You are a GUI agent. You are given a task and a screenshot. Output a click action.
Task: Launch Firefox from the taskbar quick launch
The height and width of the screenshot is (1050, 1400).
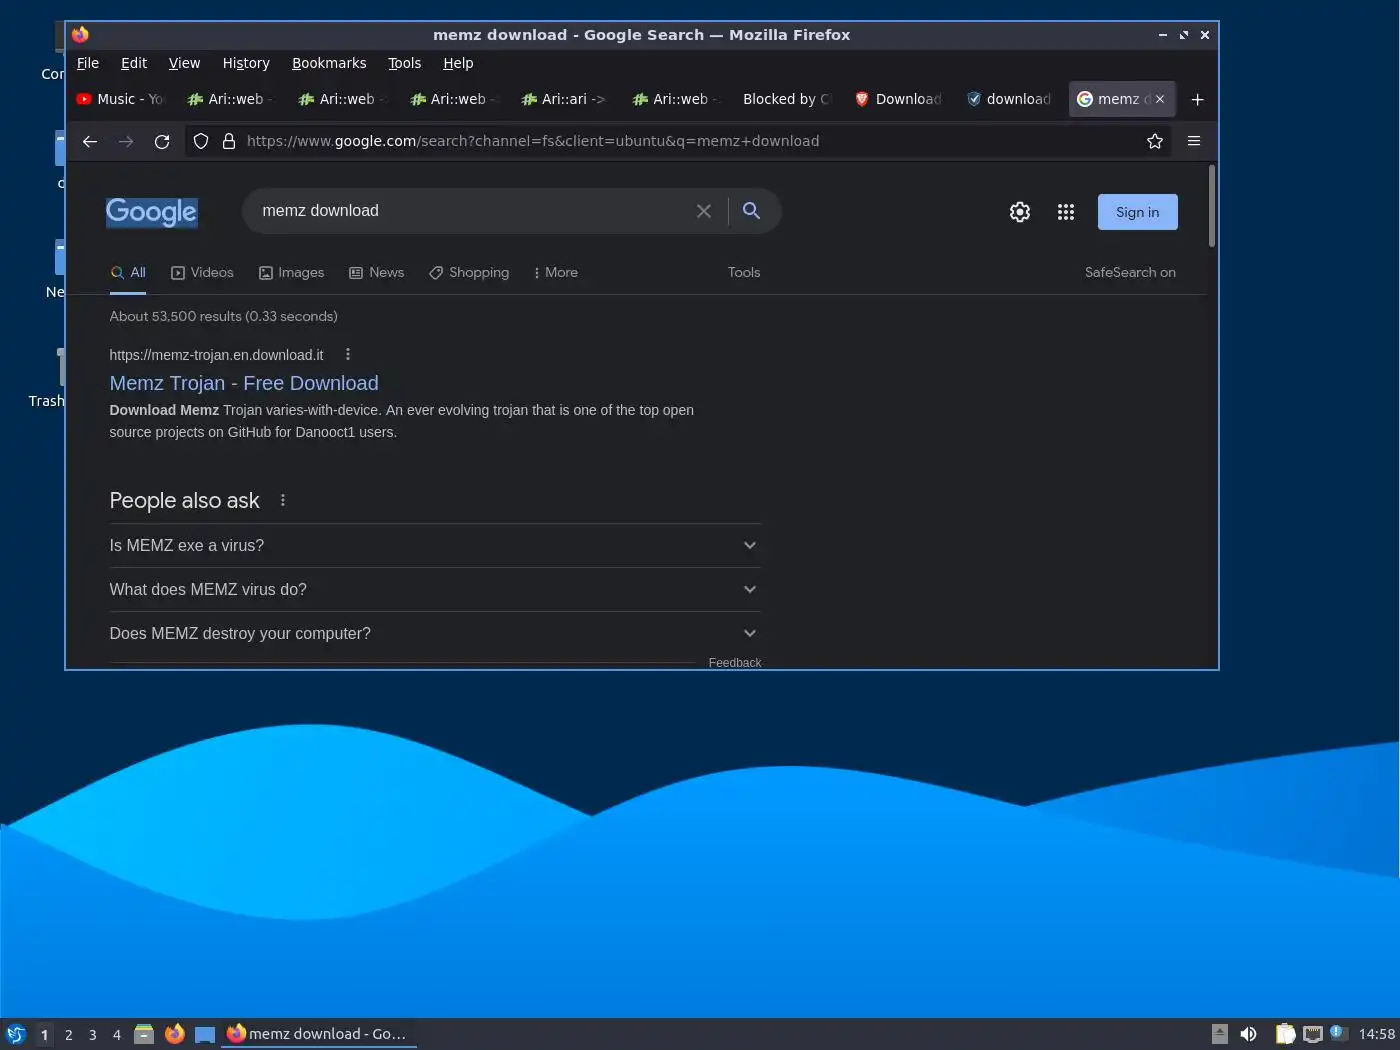coord(175,1034)
